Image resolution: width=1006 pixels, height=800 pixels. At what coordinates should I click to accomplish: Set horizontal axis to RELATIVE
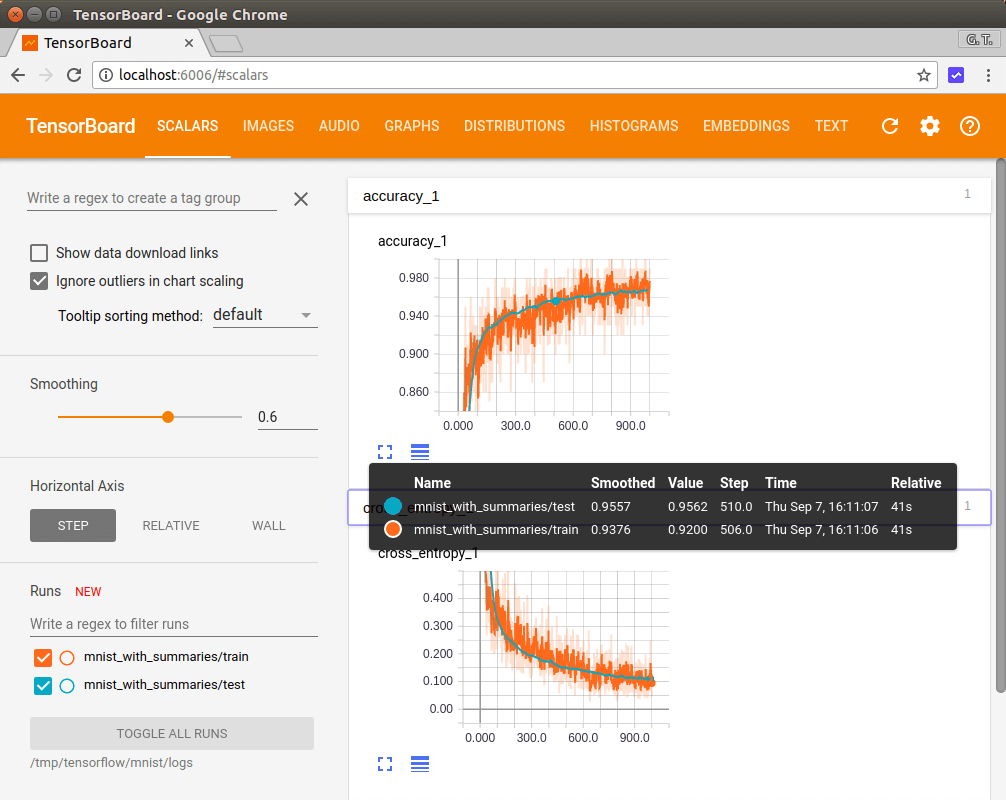[x=171, y=526]
